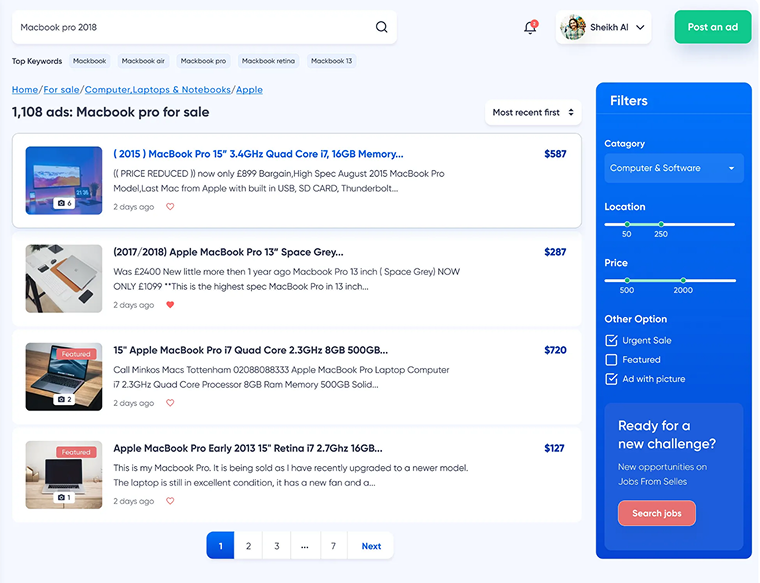Image resolution: width=760 pixels, height=583 pixels.
Task: Open Apple MacBook Pro Early 2013 title
Action: coord(248,448)
